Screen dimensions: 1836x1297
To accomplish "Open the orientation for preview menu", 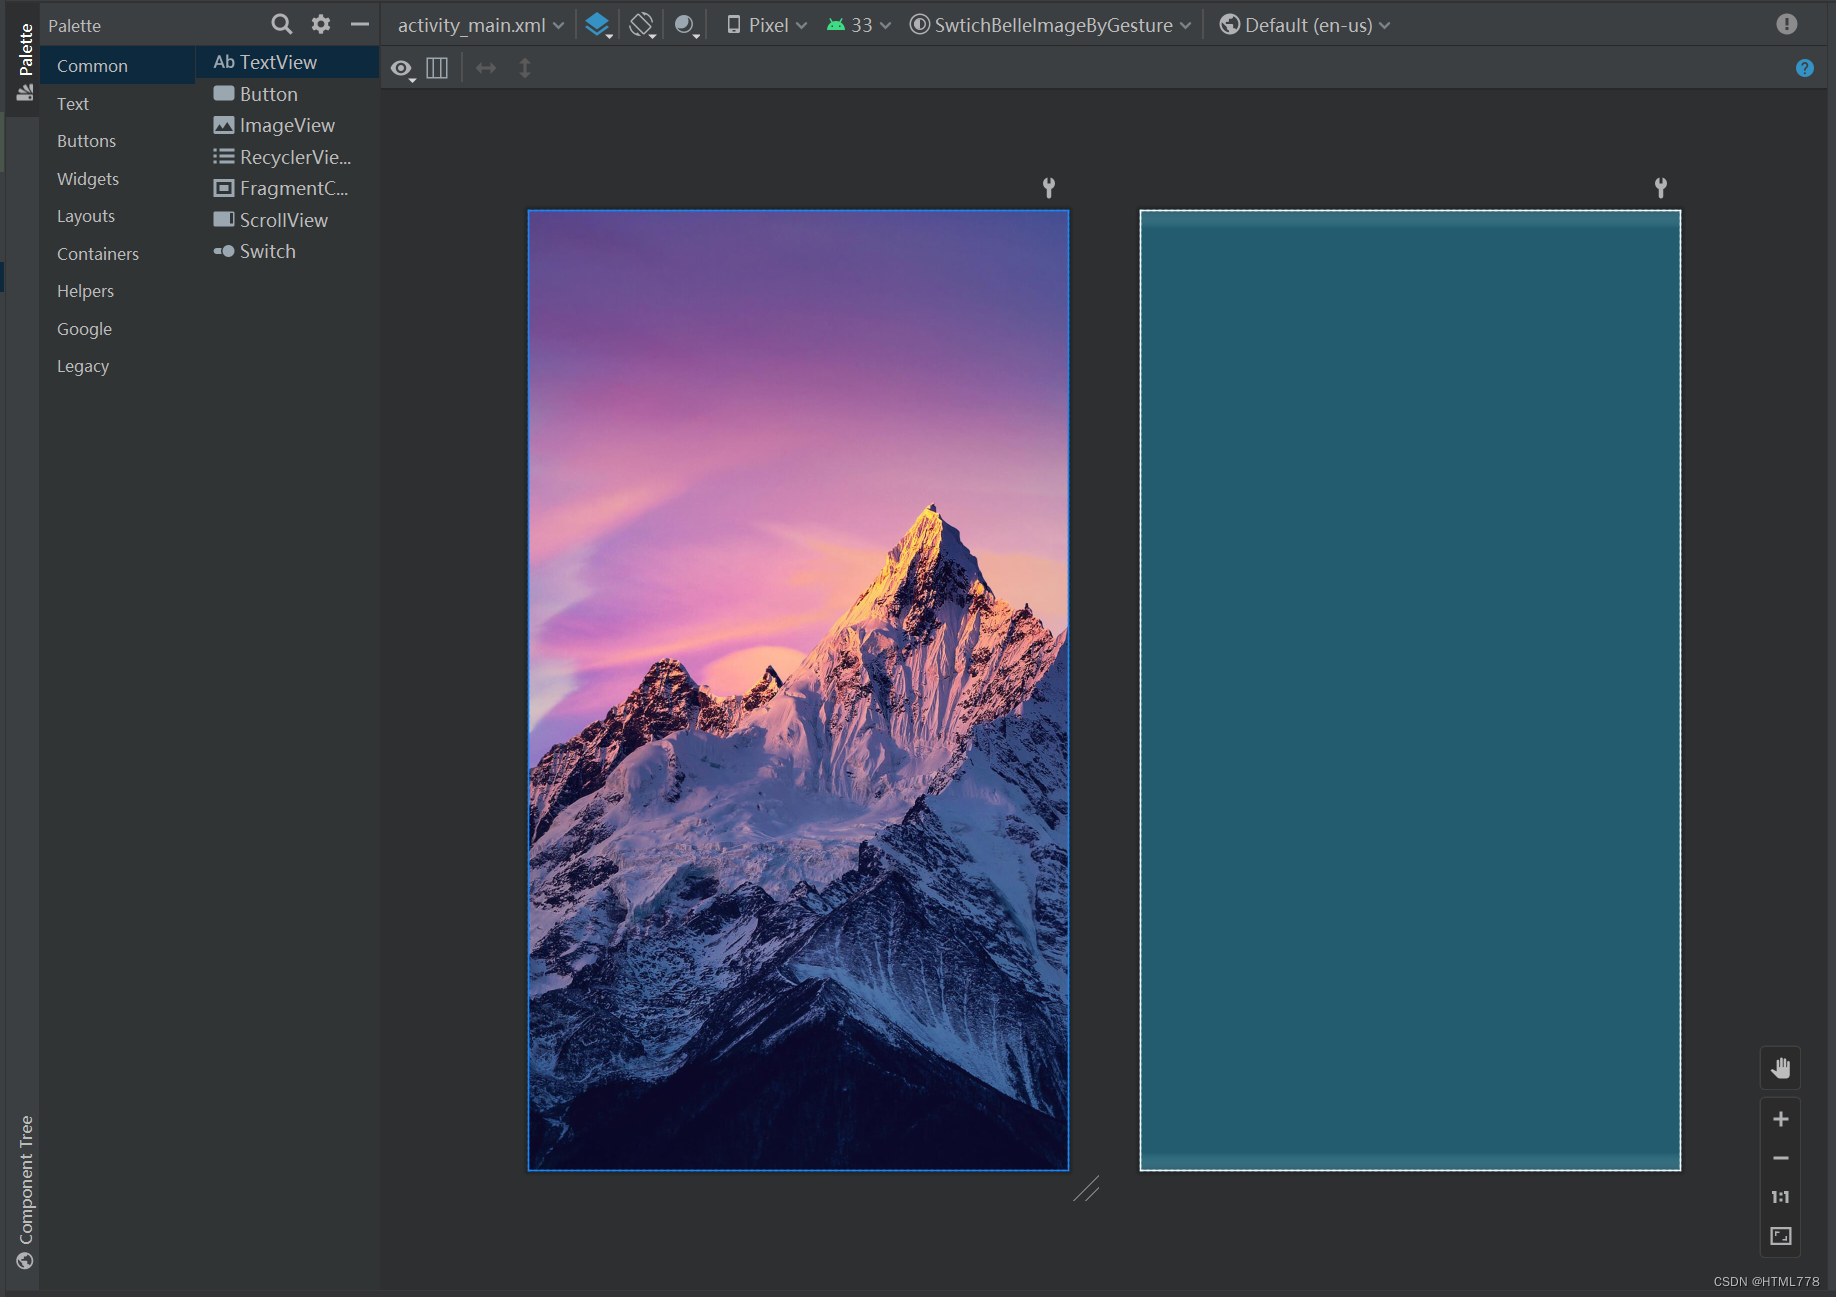I will [x=642, y=25].
